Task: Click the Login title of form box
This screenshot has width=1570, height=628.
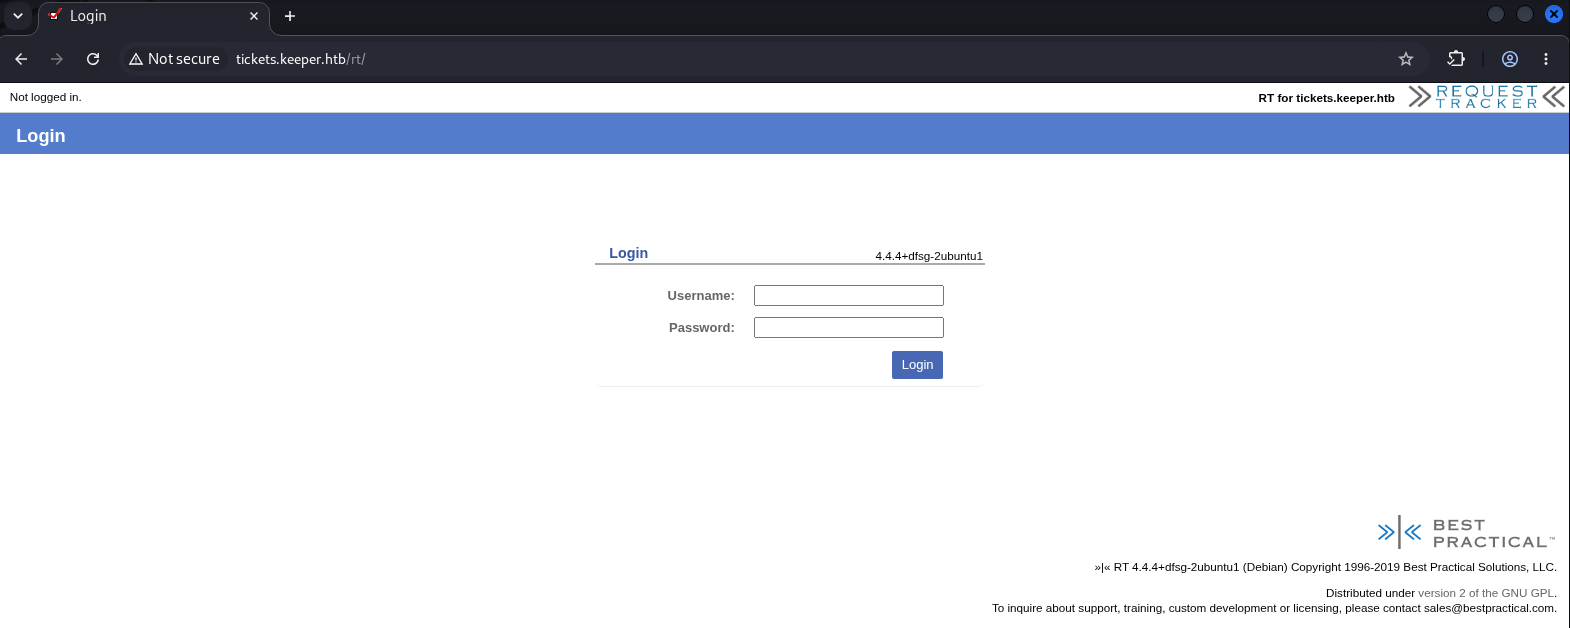Action: point(629,253)
